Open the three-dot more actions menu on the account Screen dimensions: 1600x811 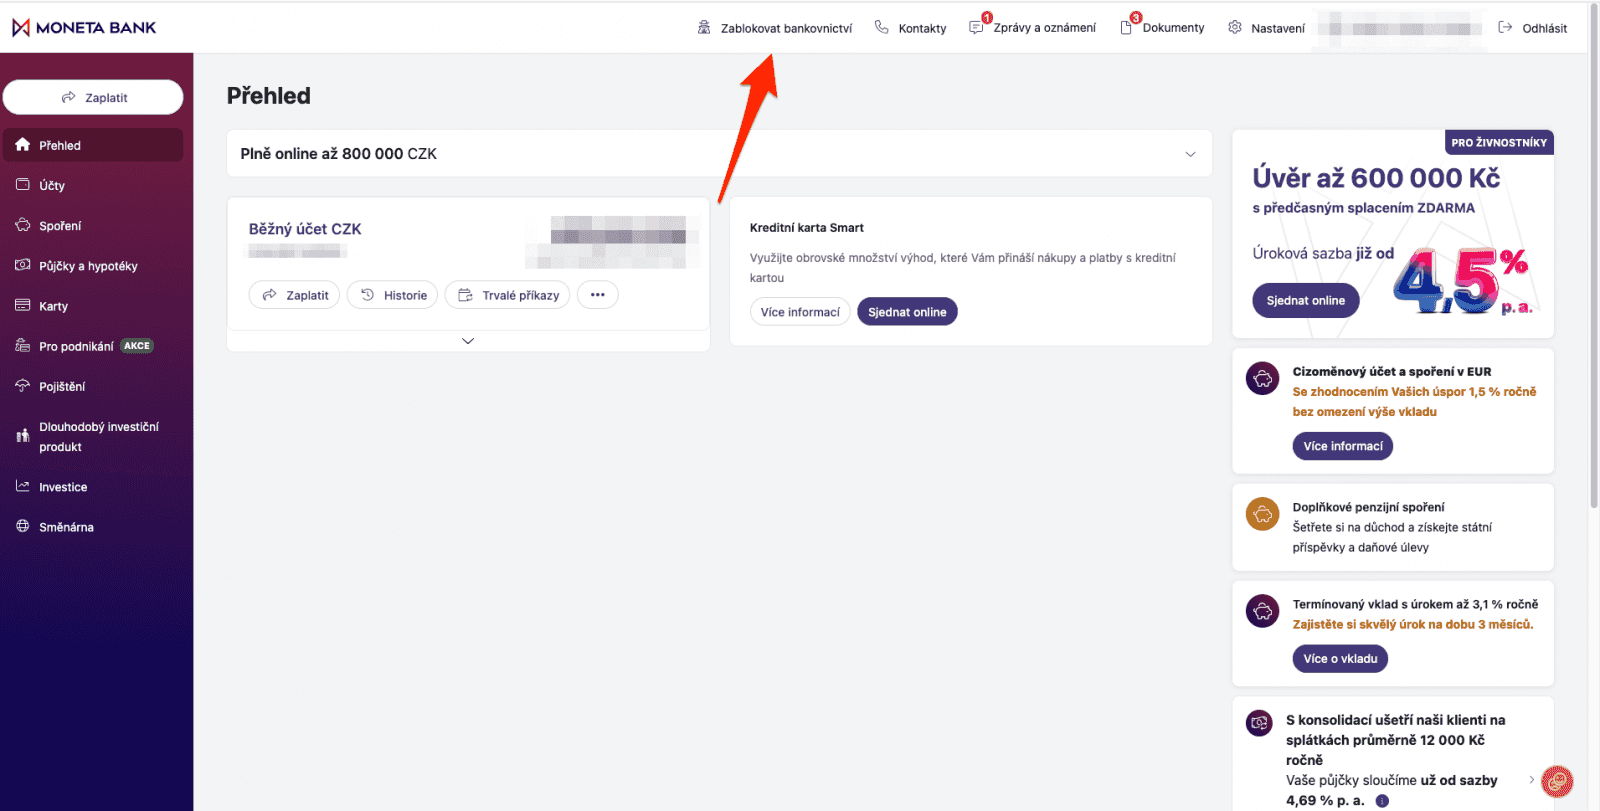tap(598, 295)
